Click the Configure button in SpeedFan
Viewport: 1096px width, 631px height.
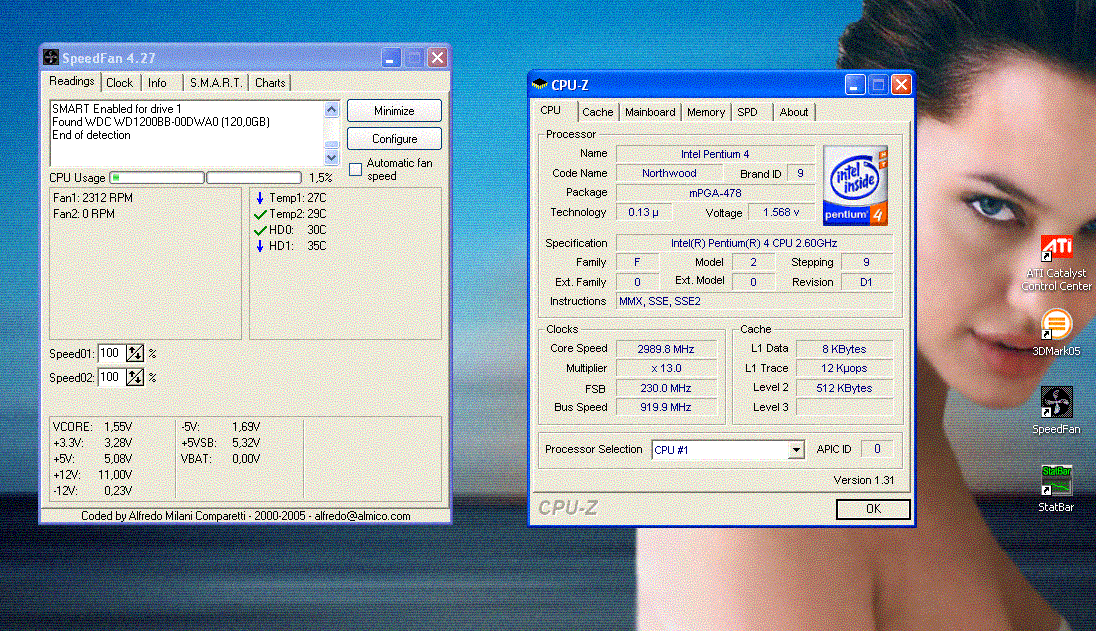(x=394, y=138)
